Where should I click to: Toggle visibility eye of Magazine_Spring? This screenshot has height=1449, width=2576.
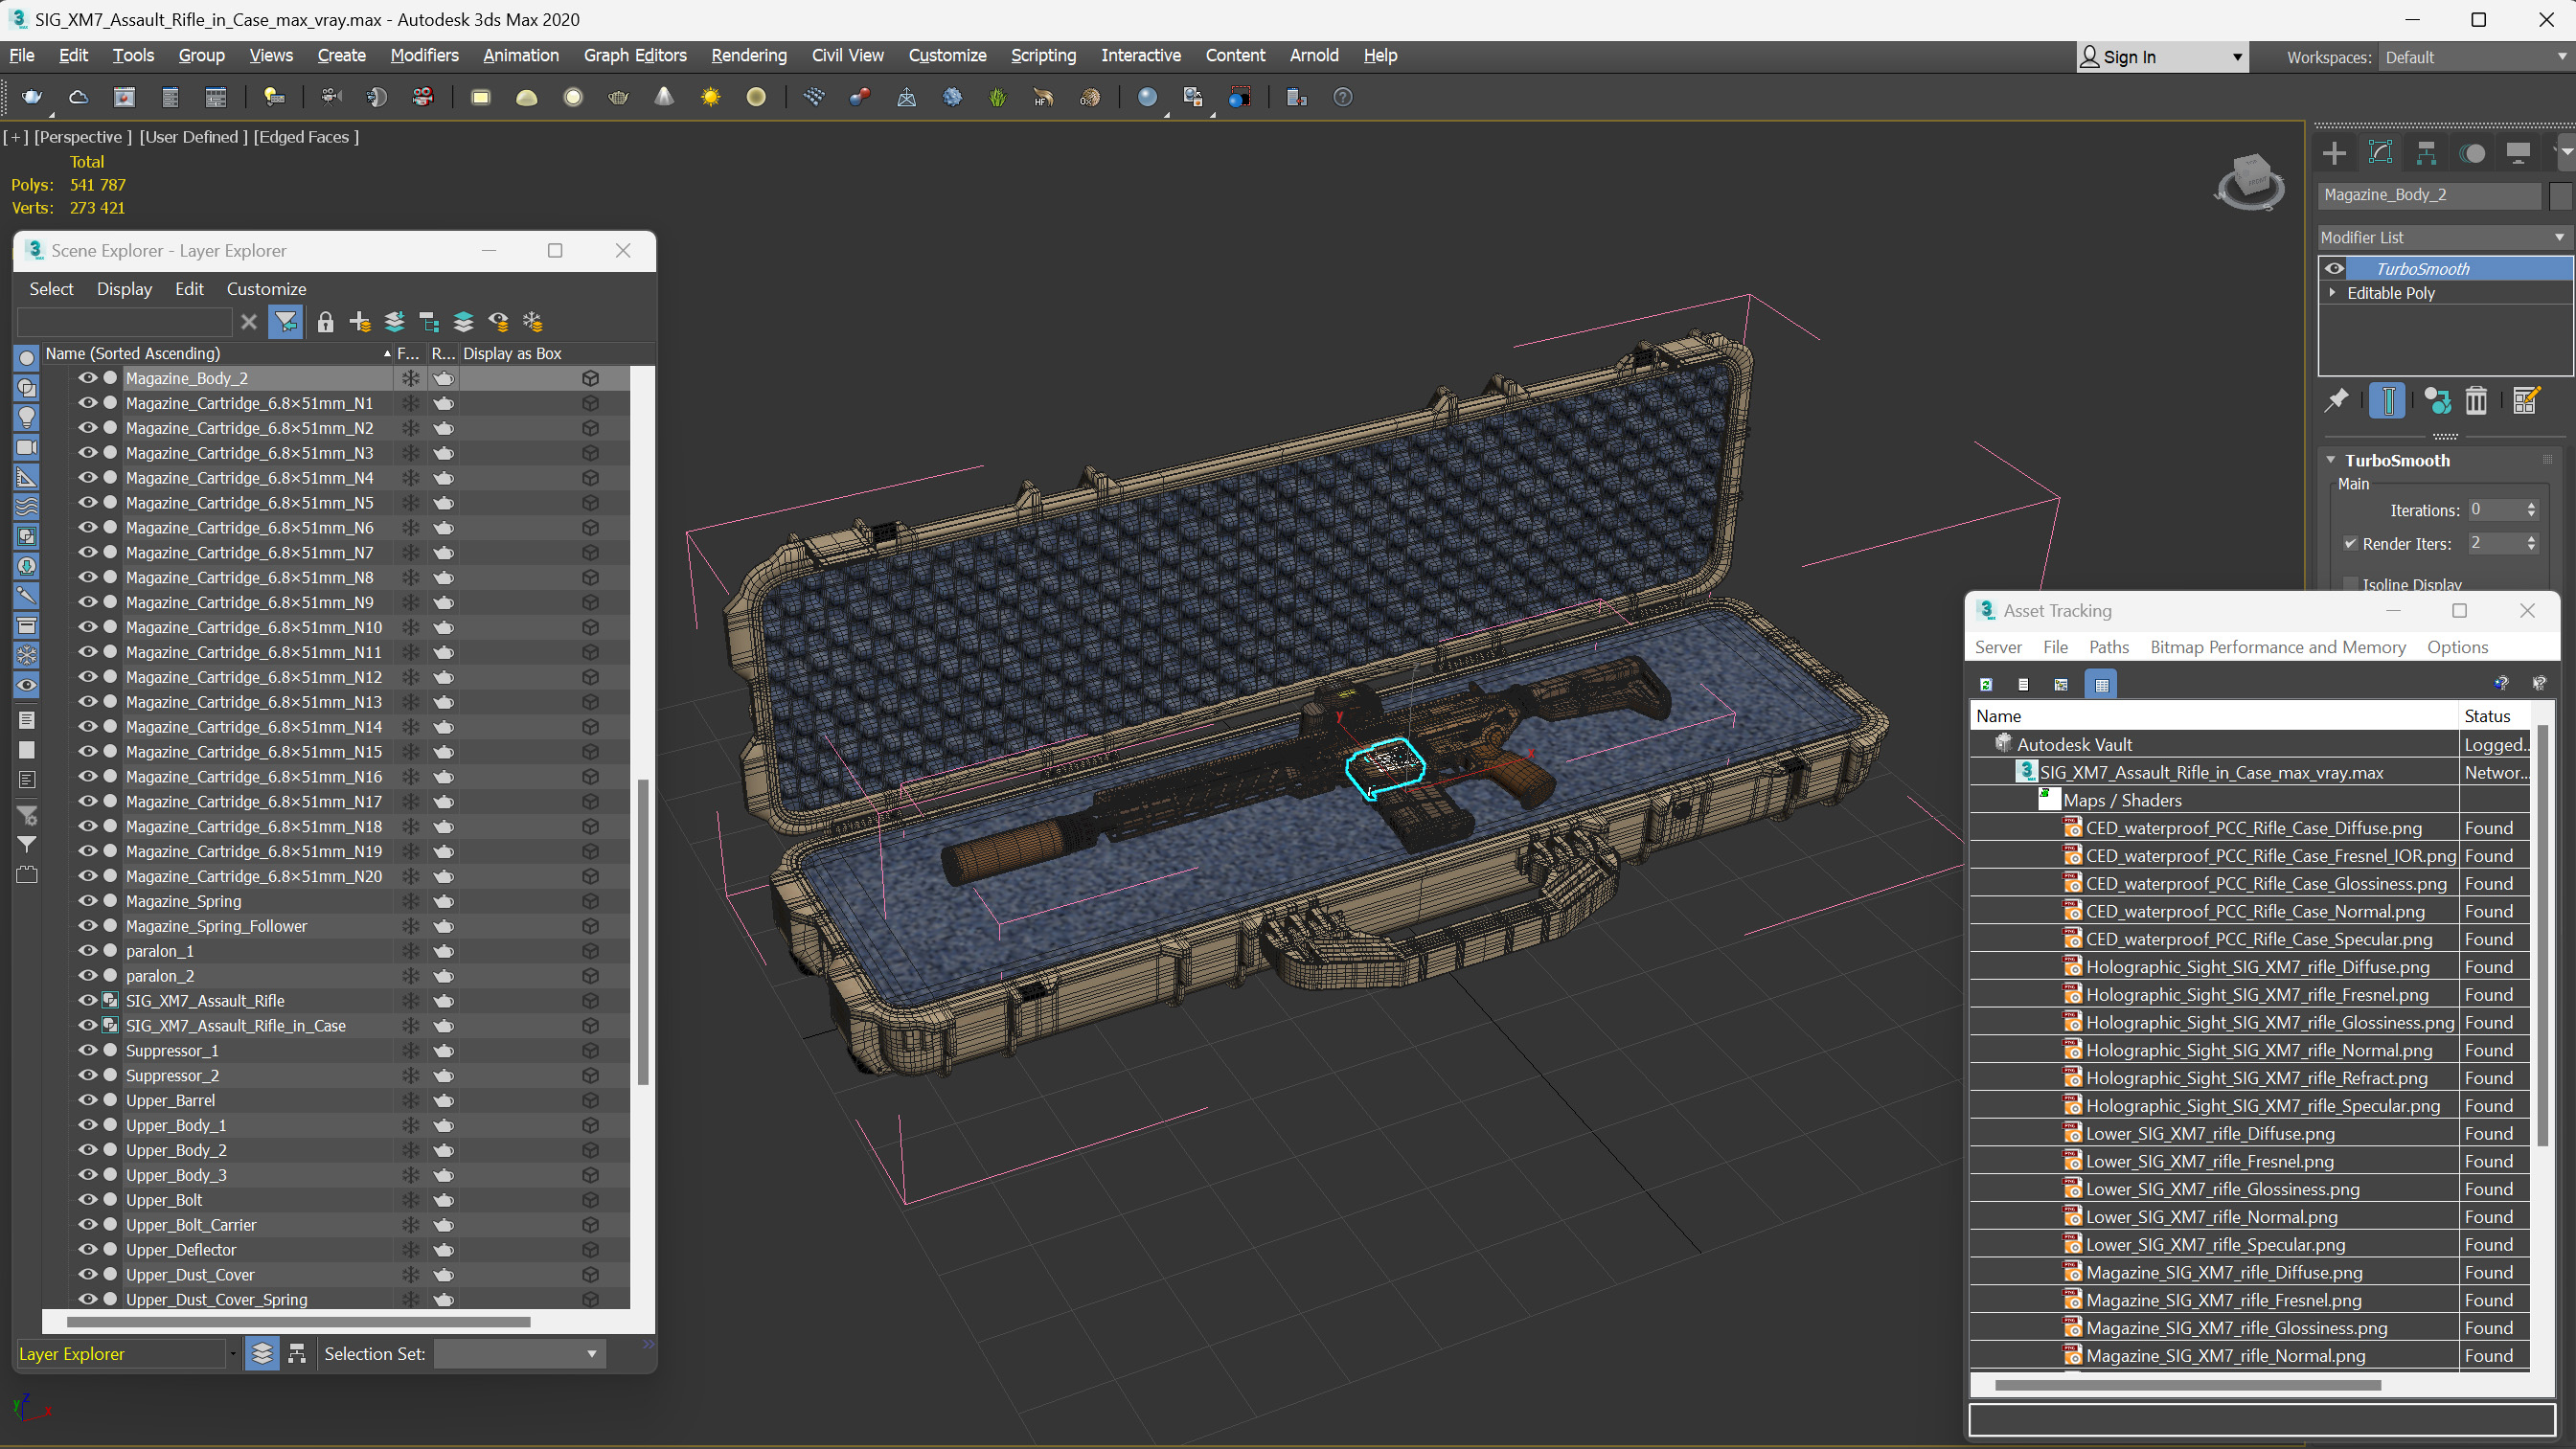click(x=88, y=901)
